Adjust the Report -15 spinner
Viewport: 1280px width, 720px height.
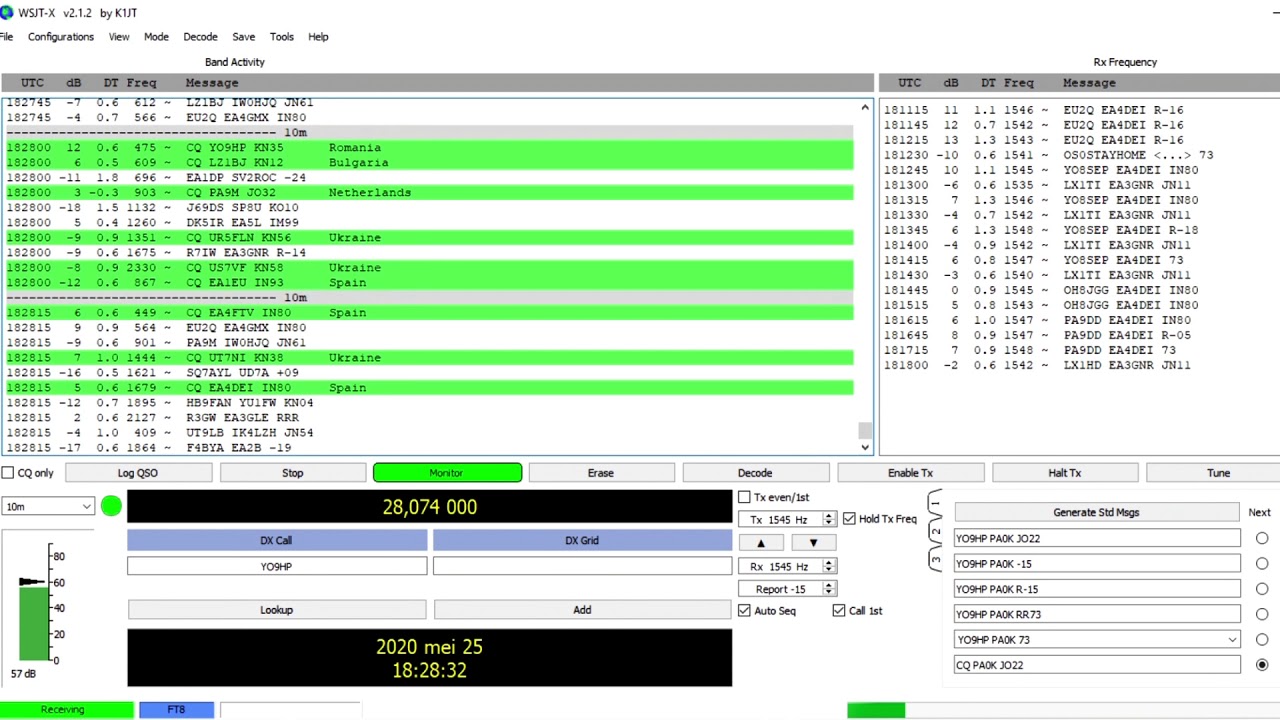tap(829, 590)
